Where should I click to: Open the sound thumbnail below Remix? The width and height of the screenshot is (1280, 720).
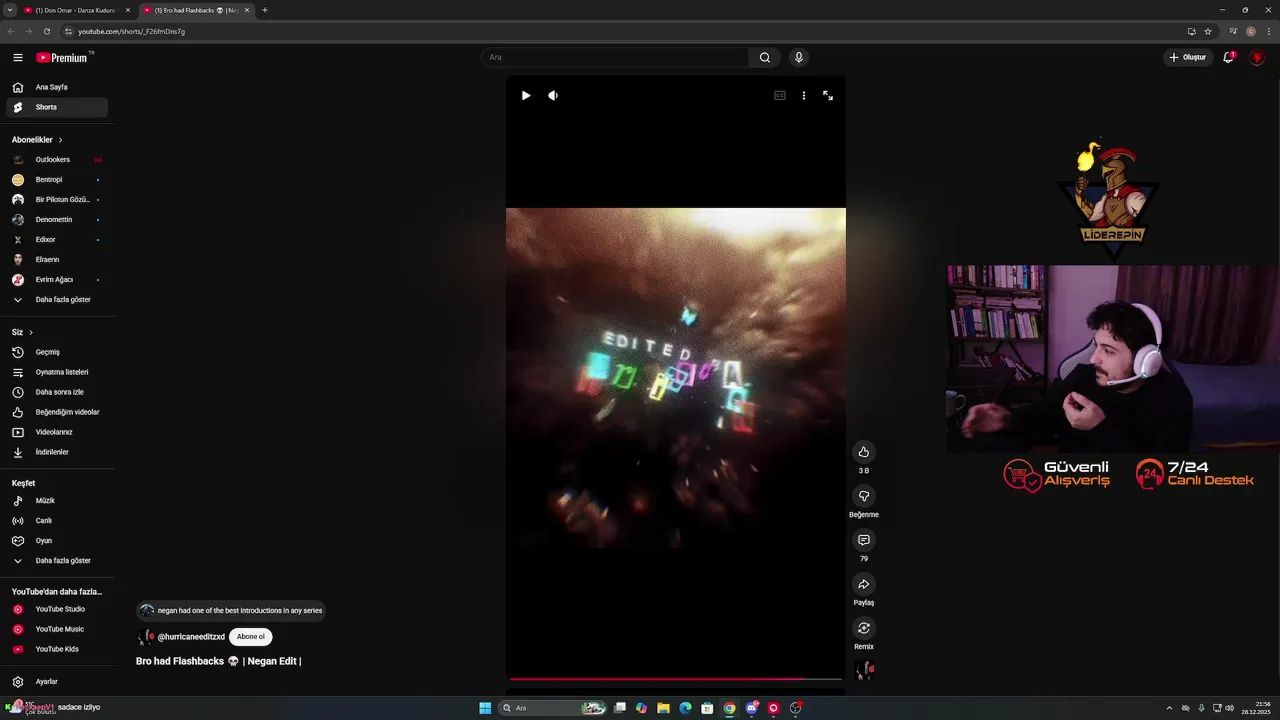[x=865, y=670]
